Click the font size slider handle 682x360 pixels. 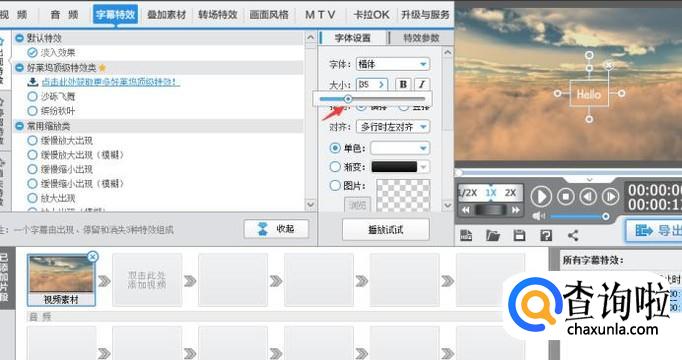coord(348,99)
